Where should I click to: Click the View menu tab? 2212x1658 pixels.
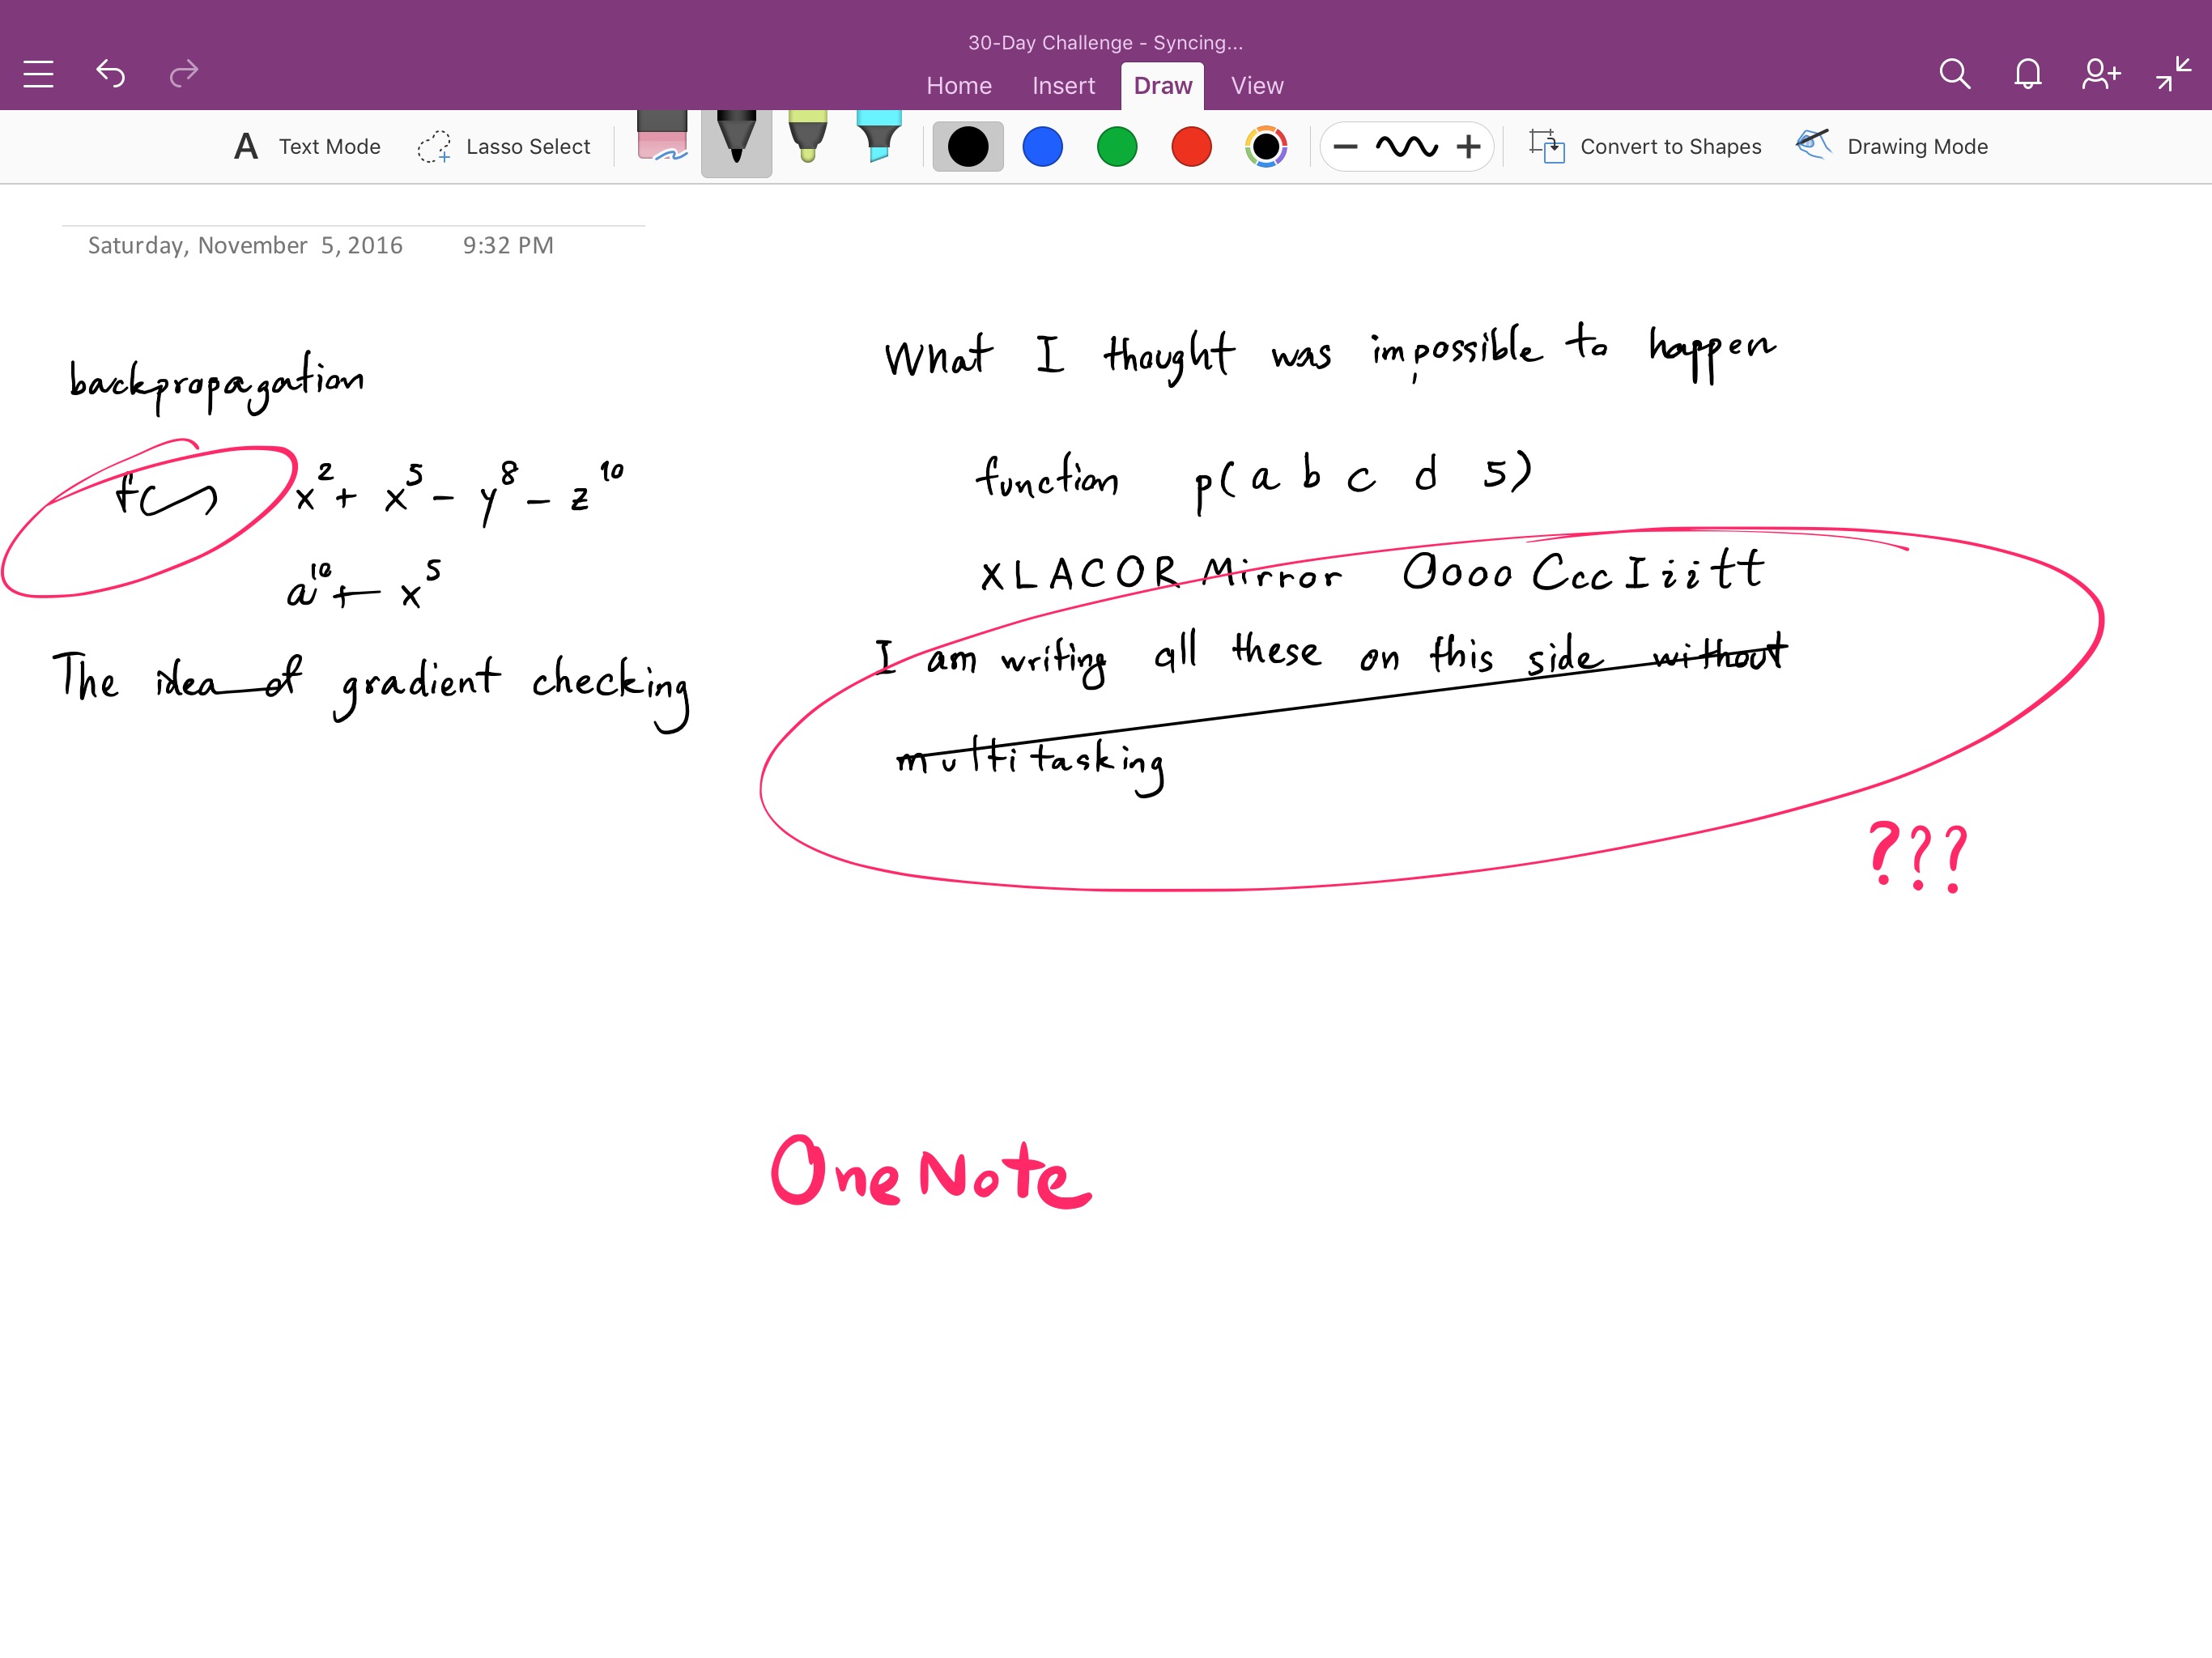(x=1256, y=83)
